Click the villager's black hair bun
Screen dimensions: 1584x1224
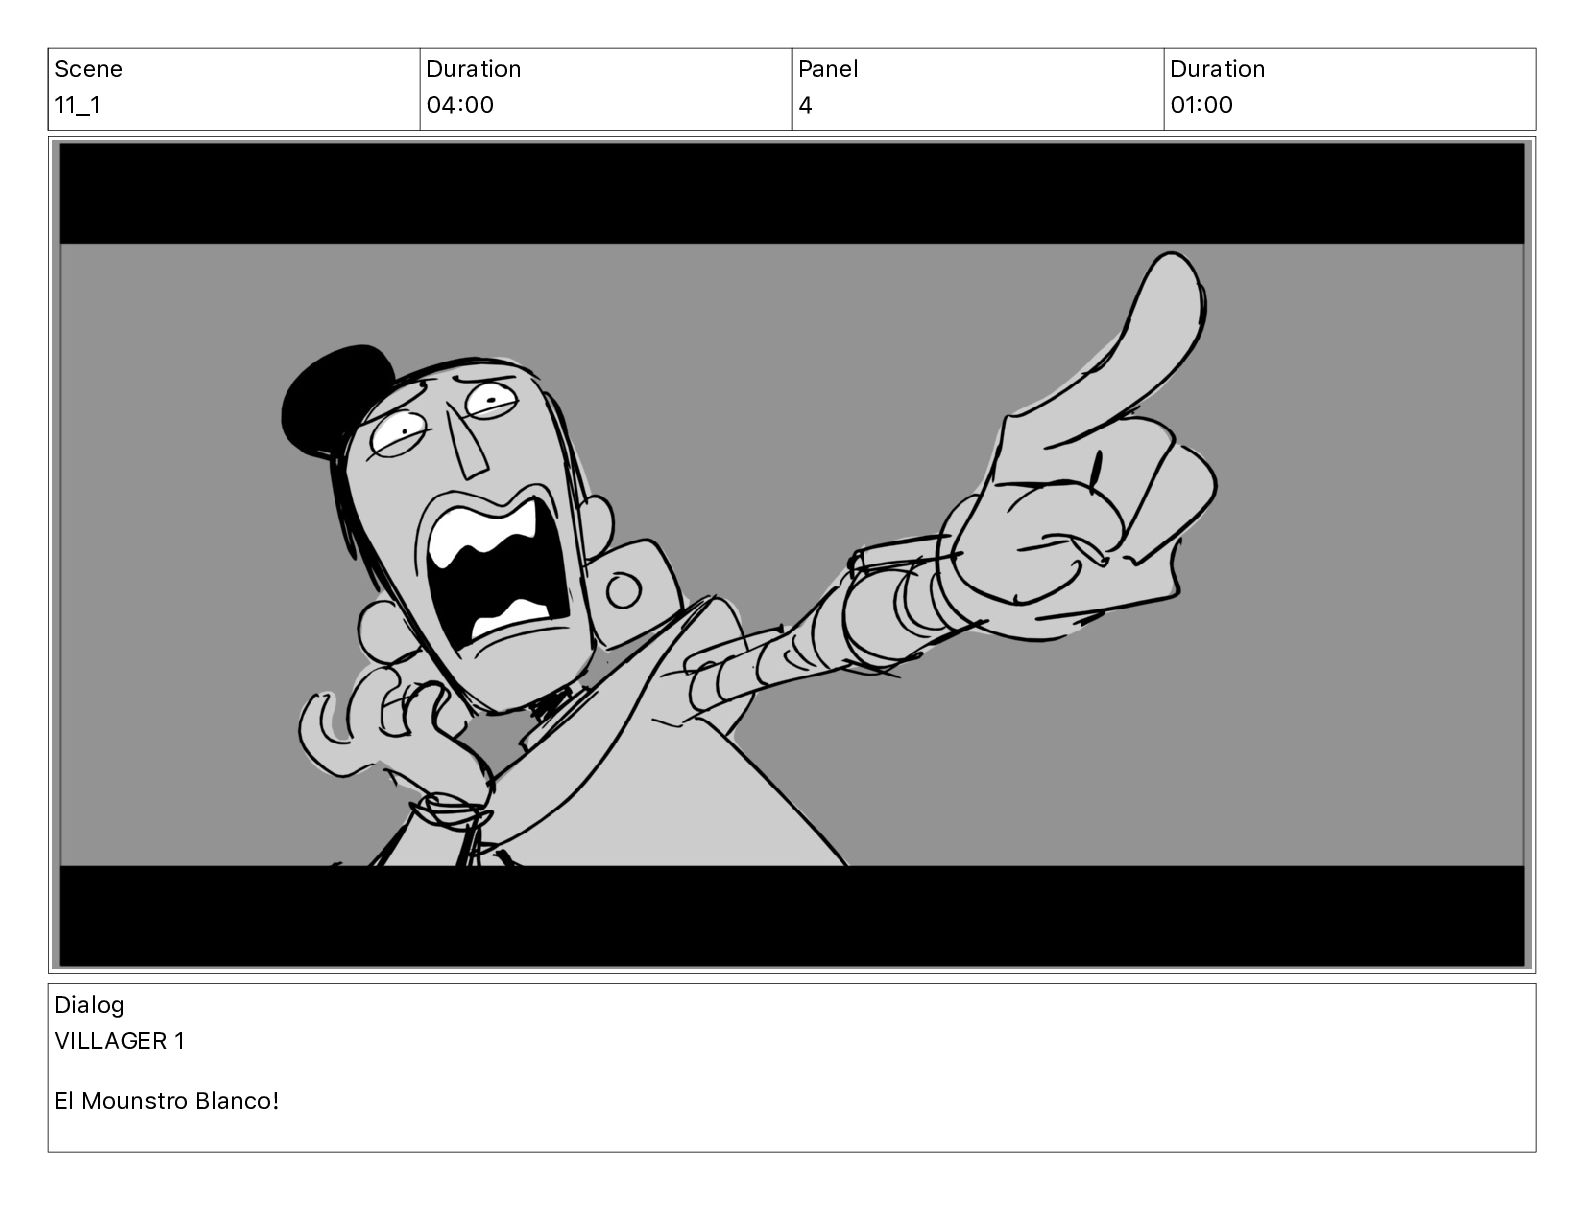(x=333, y=402)
